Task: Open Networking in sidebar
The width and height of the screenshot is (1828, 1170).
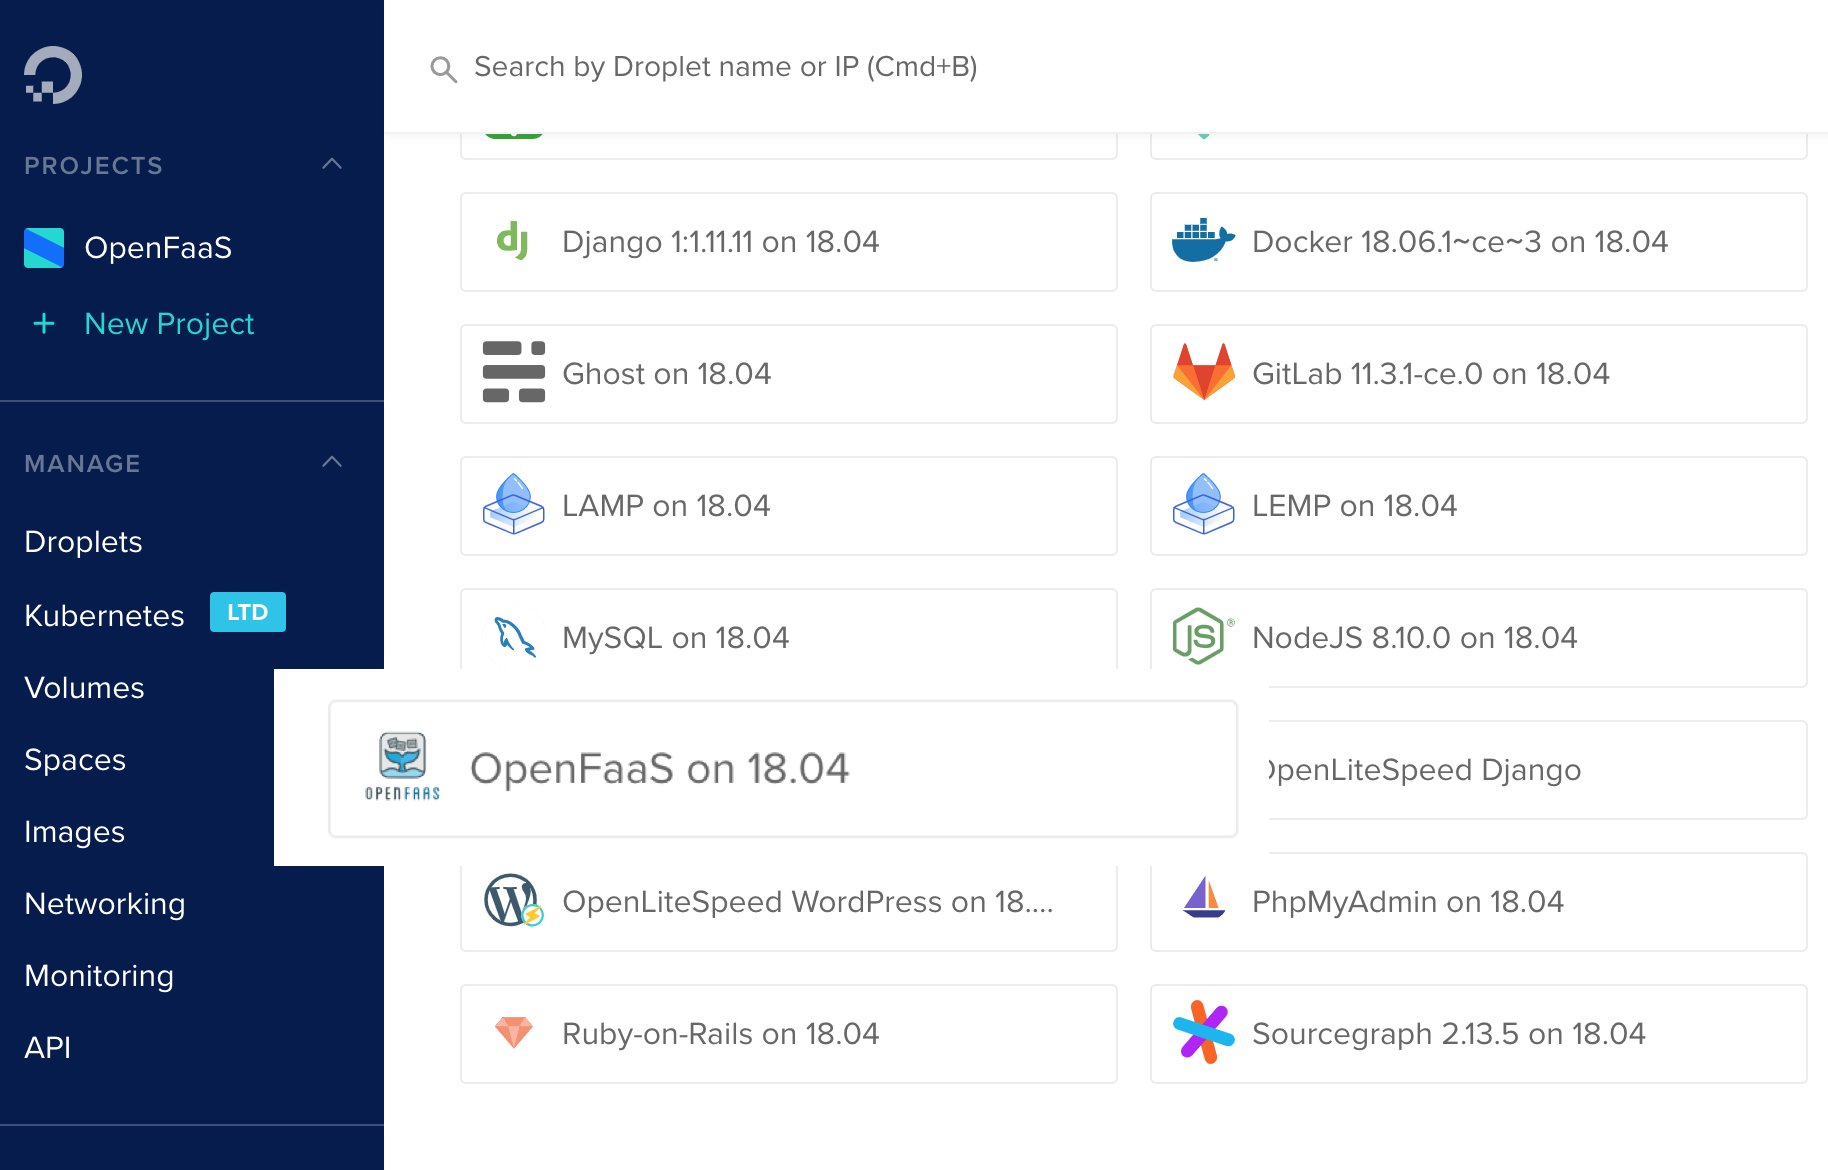Action: [105, 904]
